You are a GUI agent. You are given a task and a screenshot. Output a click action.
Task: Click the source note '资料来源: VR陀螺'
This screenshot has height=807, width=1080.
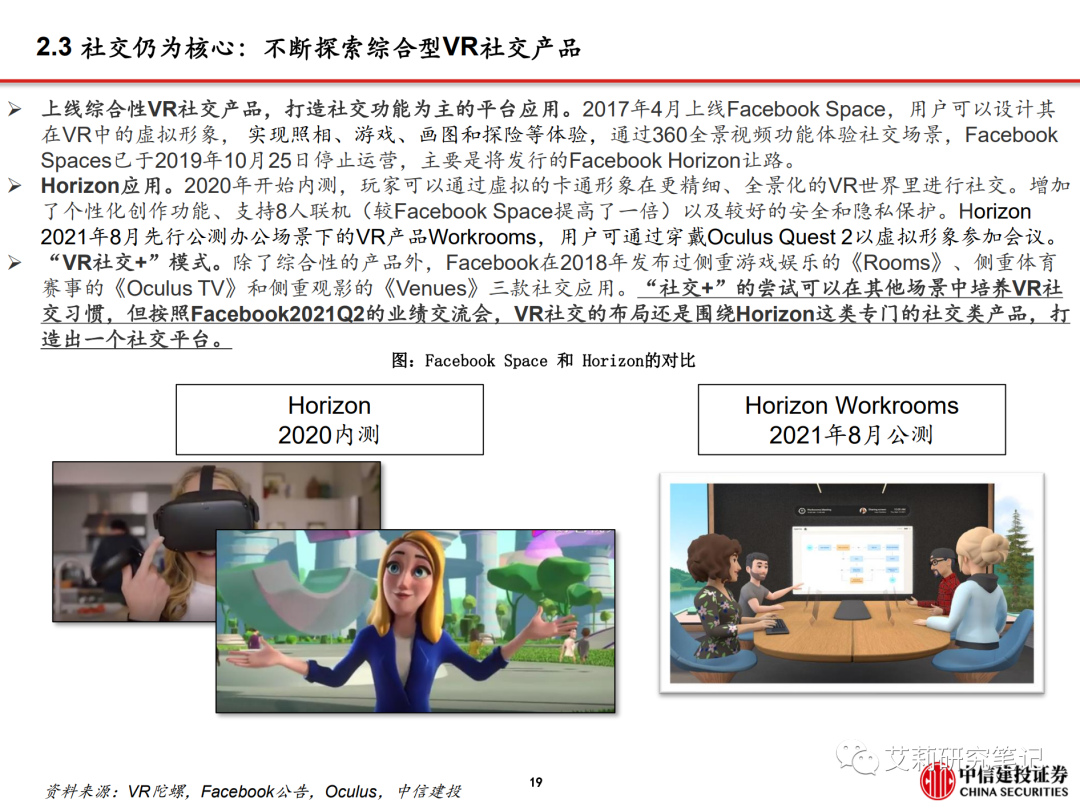pyautogui.click(x=117, y=791)
